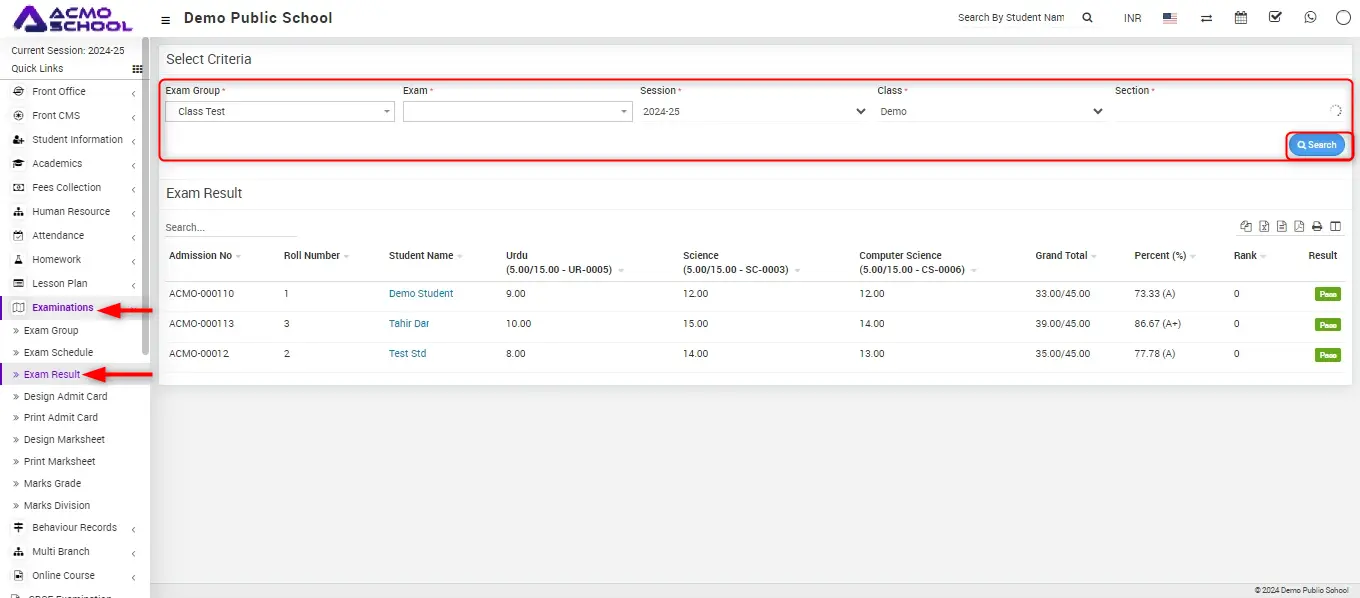Screen dimensions: 1360x598
Task: Open the Exam dropdown
Action: coord(517,112)
